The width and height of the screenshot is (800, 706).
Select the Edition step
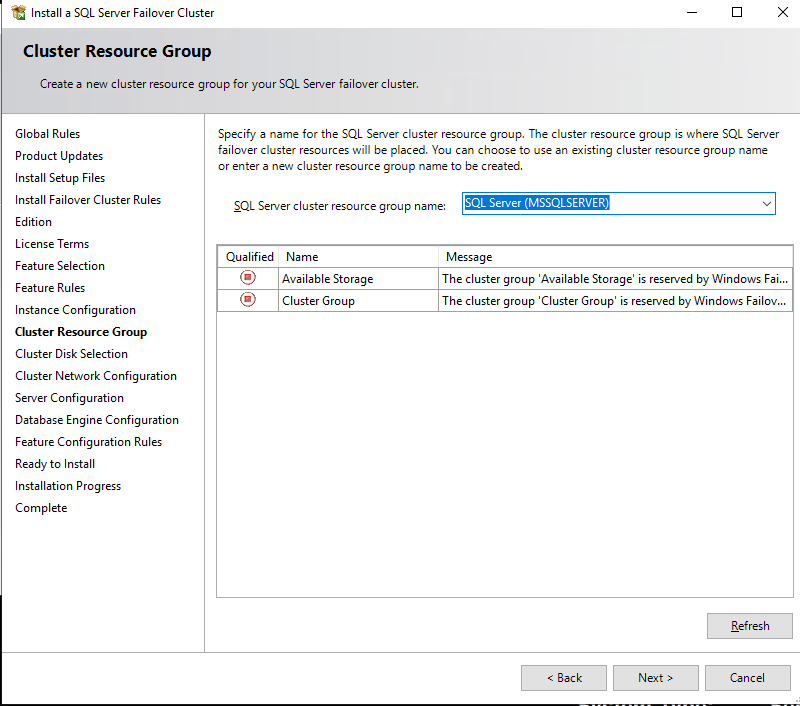[33, 221]
